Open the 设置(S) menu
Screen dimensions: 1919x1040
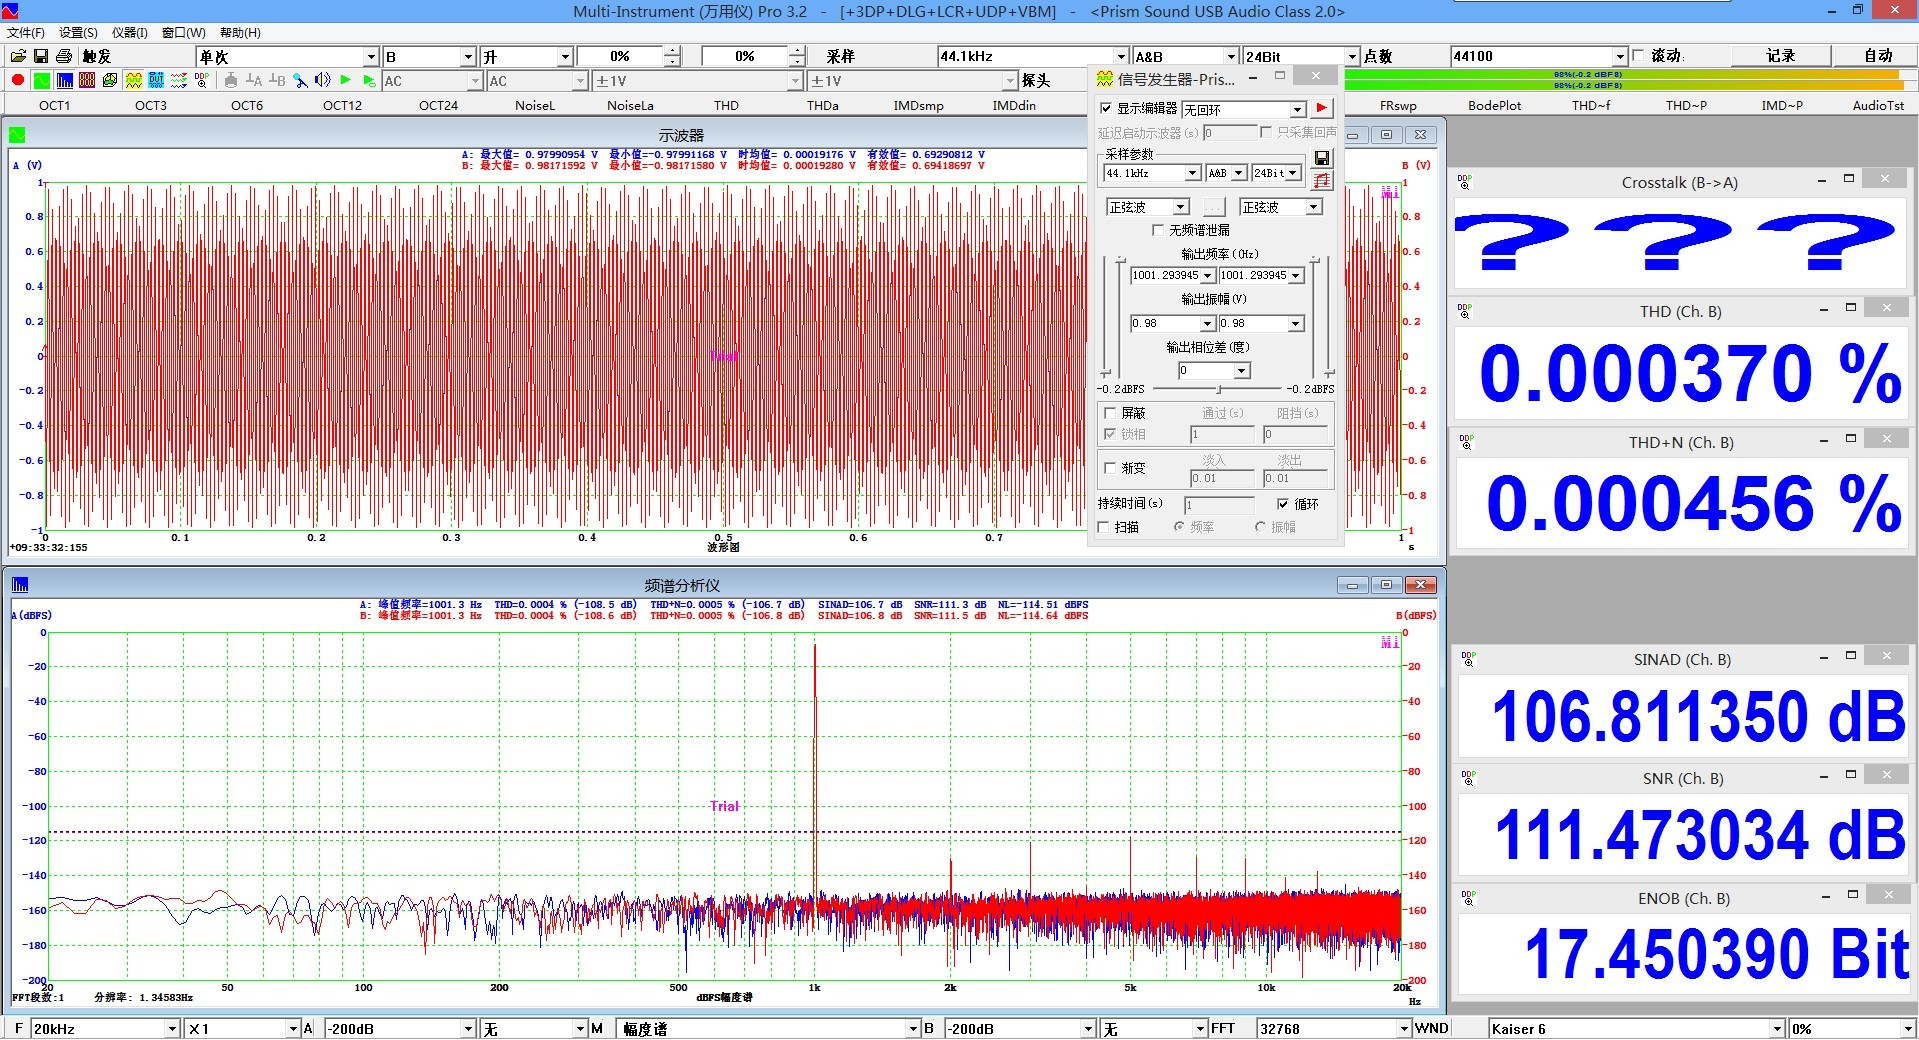click(x=78, y=33)
